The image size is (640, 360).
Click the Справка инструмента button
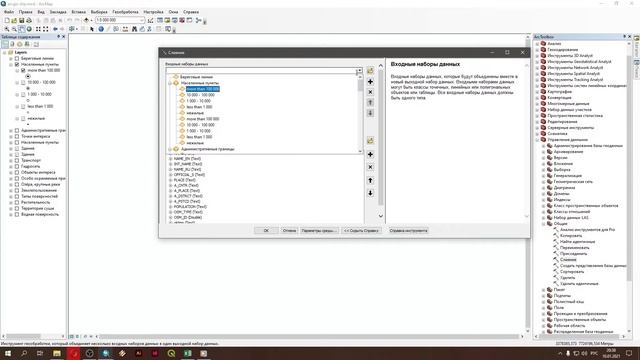[x=408, y=231]
